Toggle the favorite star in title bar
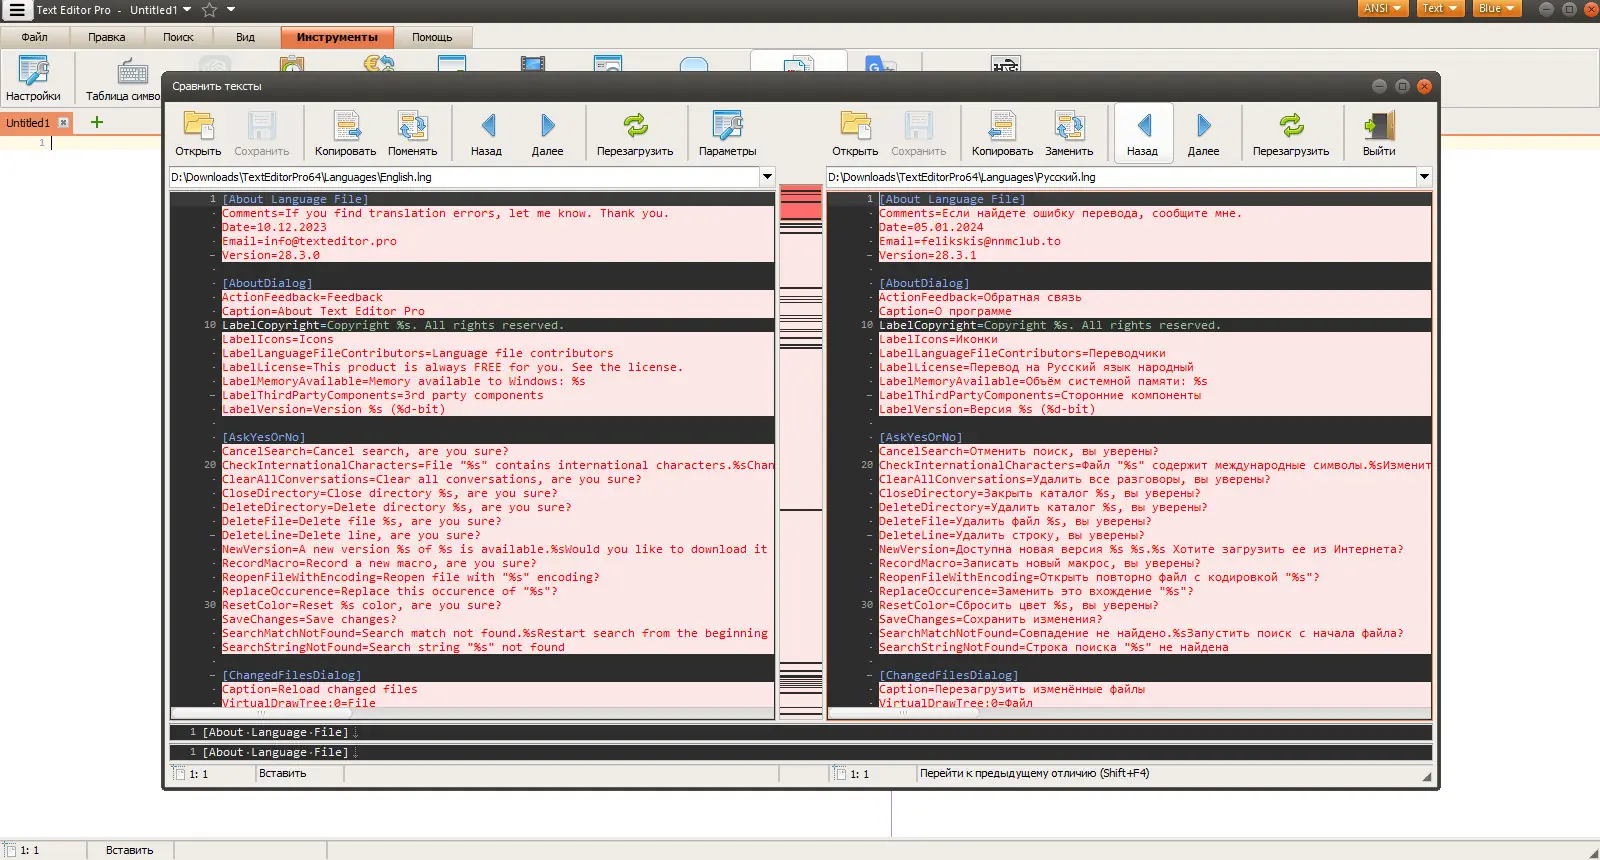The height and width of the screenshot is (860, 1600). 209,10
